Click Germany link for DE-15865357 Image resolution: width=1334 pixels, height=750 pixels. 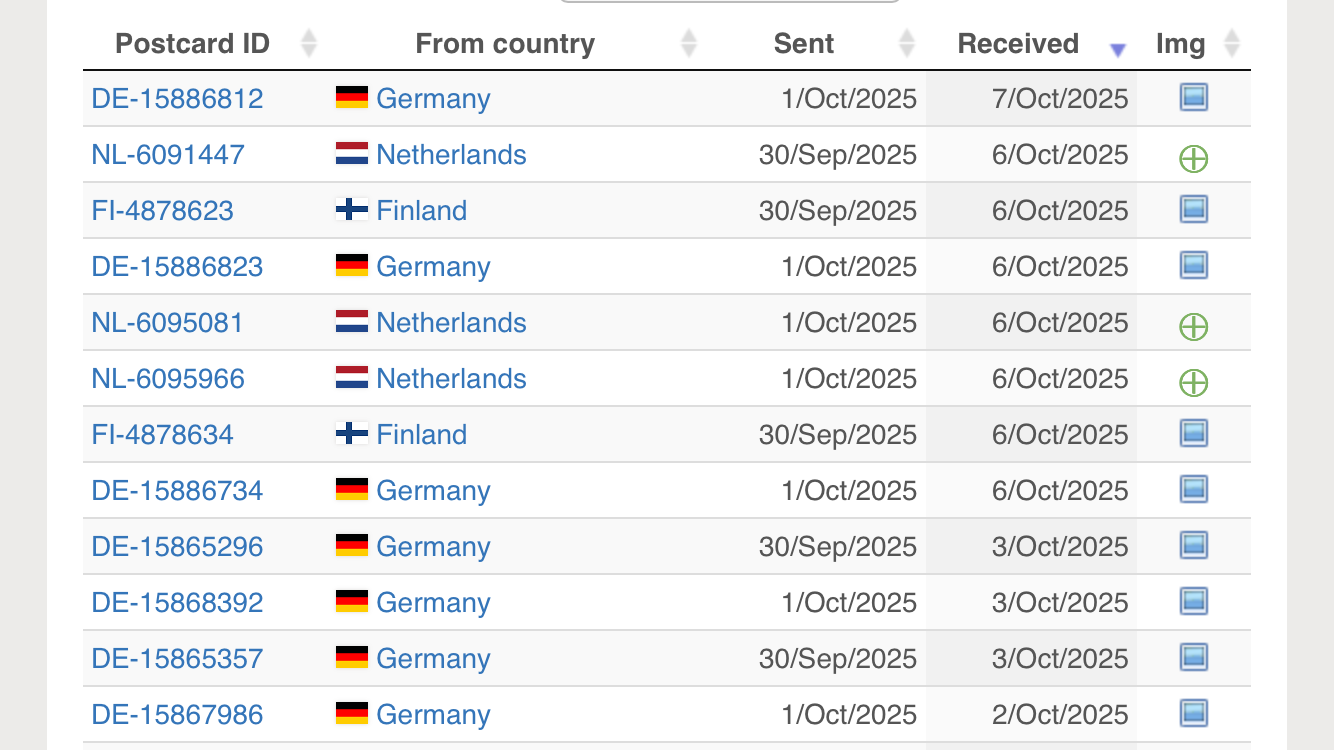click(x=433, y=659)
